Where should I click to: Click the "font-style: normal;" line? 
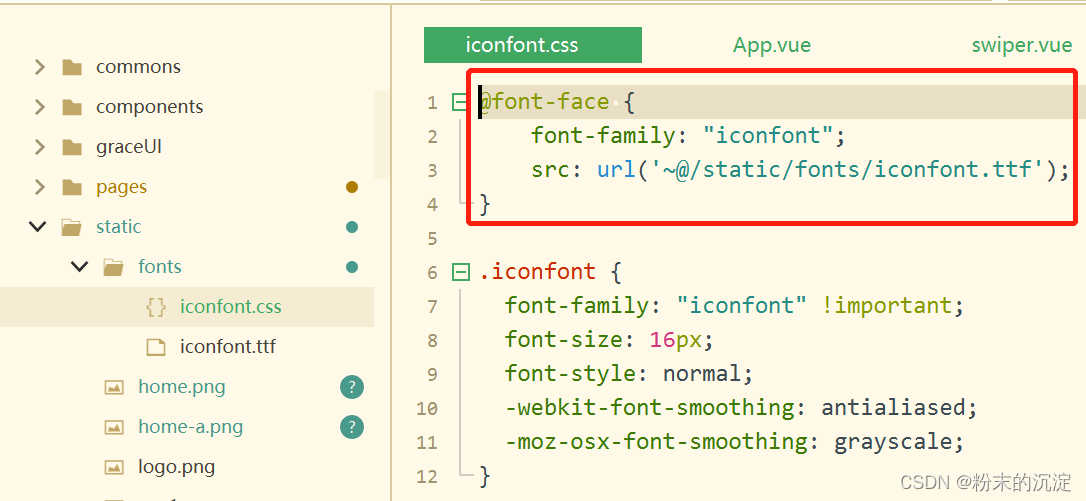(x=628, y=374)
